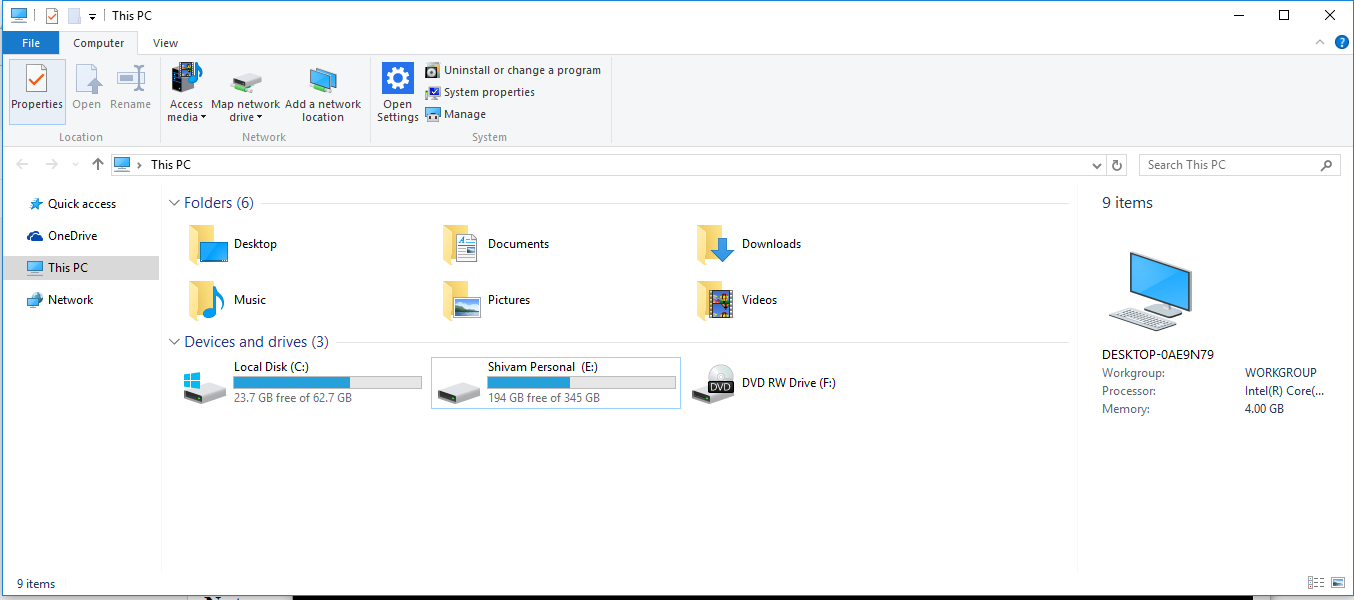This screenshot has width=1354, height=600.
Task: Open drive Properties from the ribbon
Action: pos(36,90)
